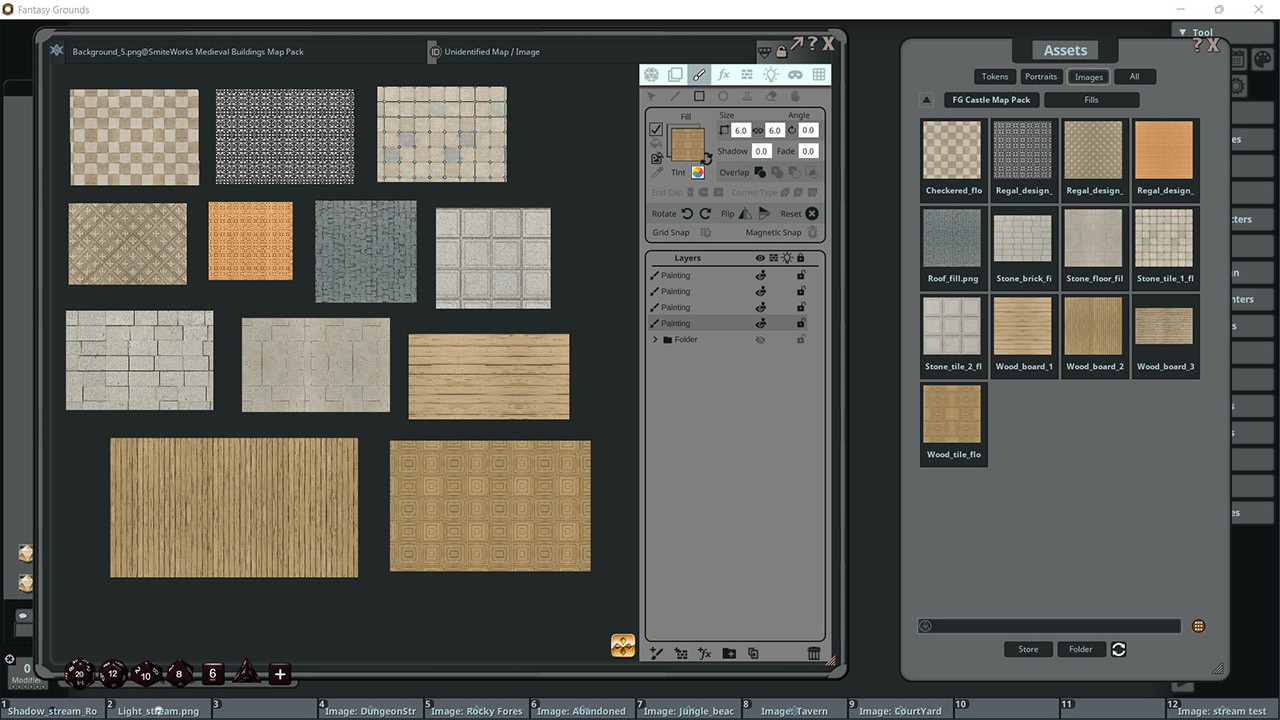Select the lighting tool in the toolbar
The image size is (1280, 720).
pos(771,74)
